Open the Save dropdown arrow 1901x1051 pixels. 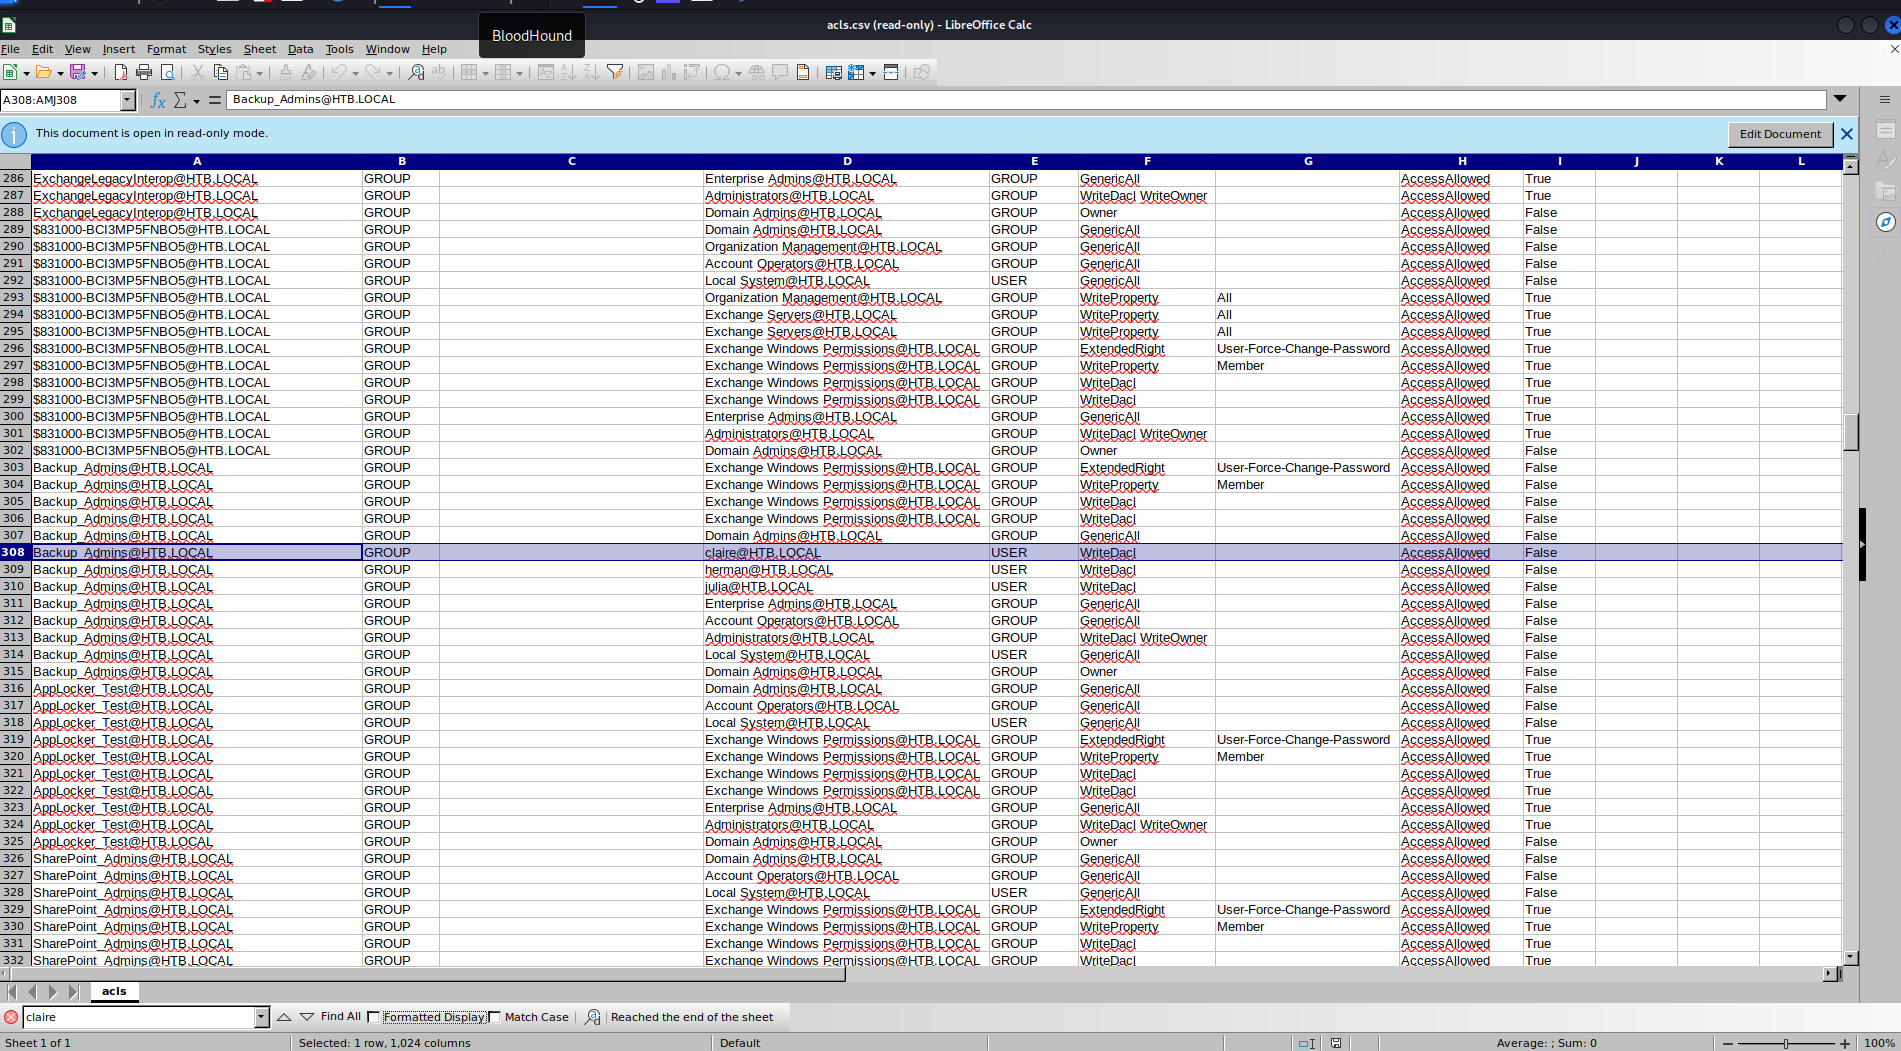point(95,73)
